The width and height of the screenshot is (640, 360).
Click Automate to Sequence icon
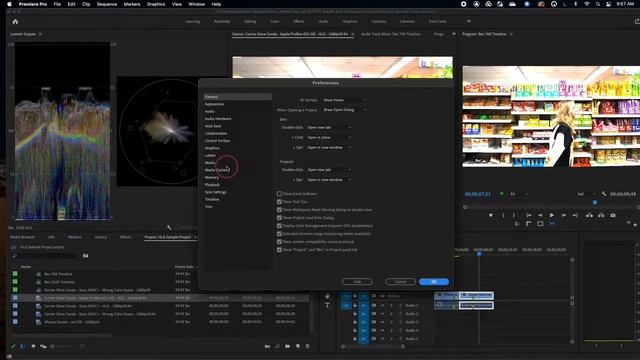pos(267,346)
